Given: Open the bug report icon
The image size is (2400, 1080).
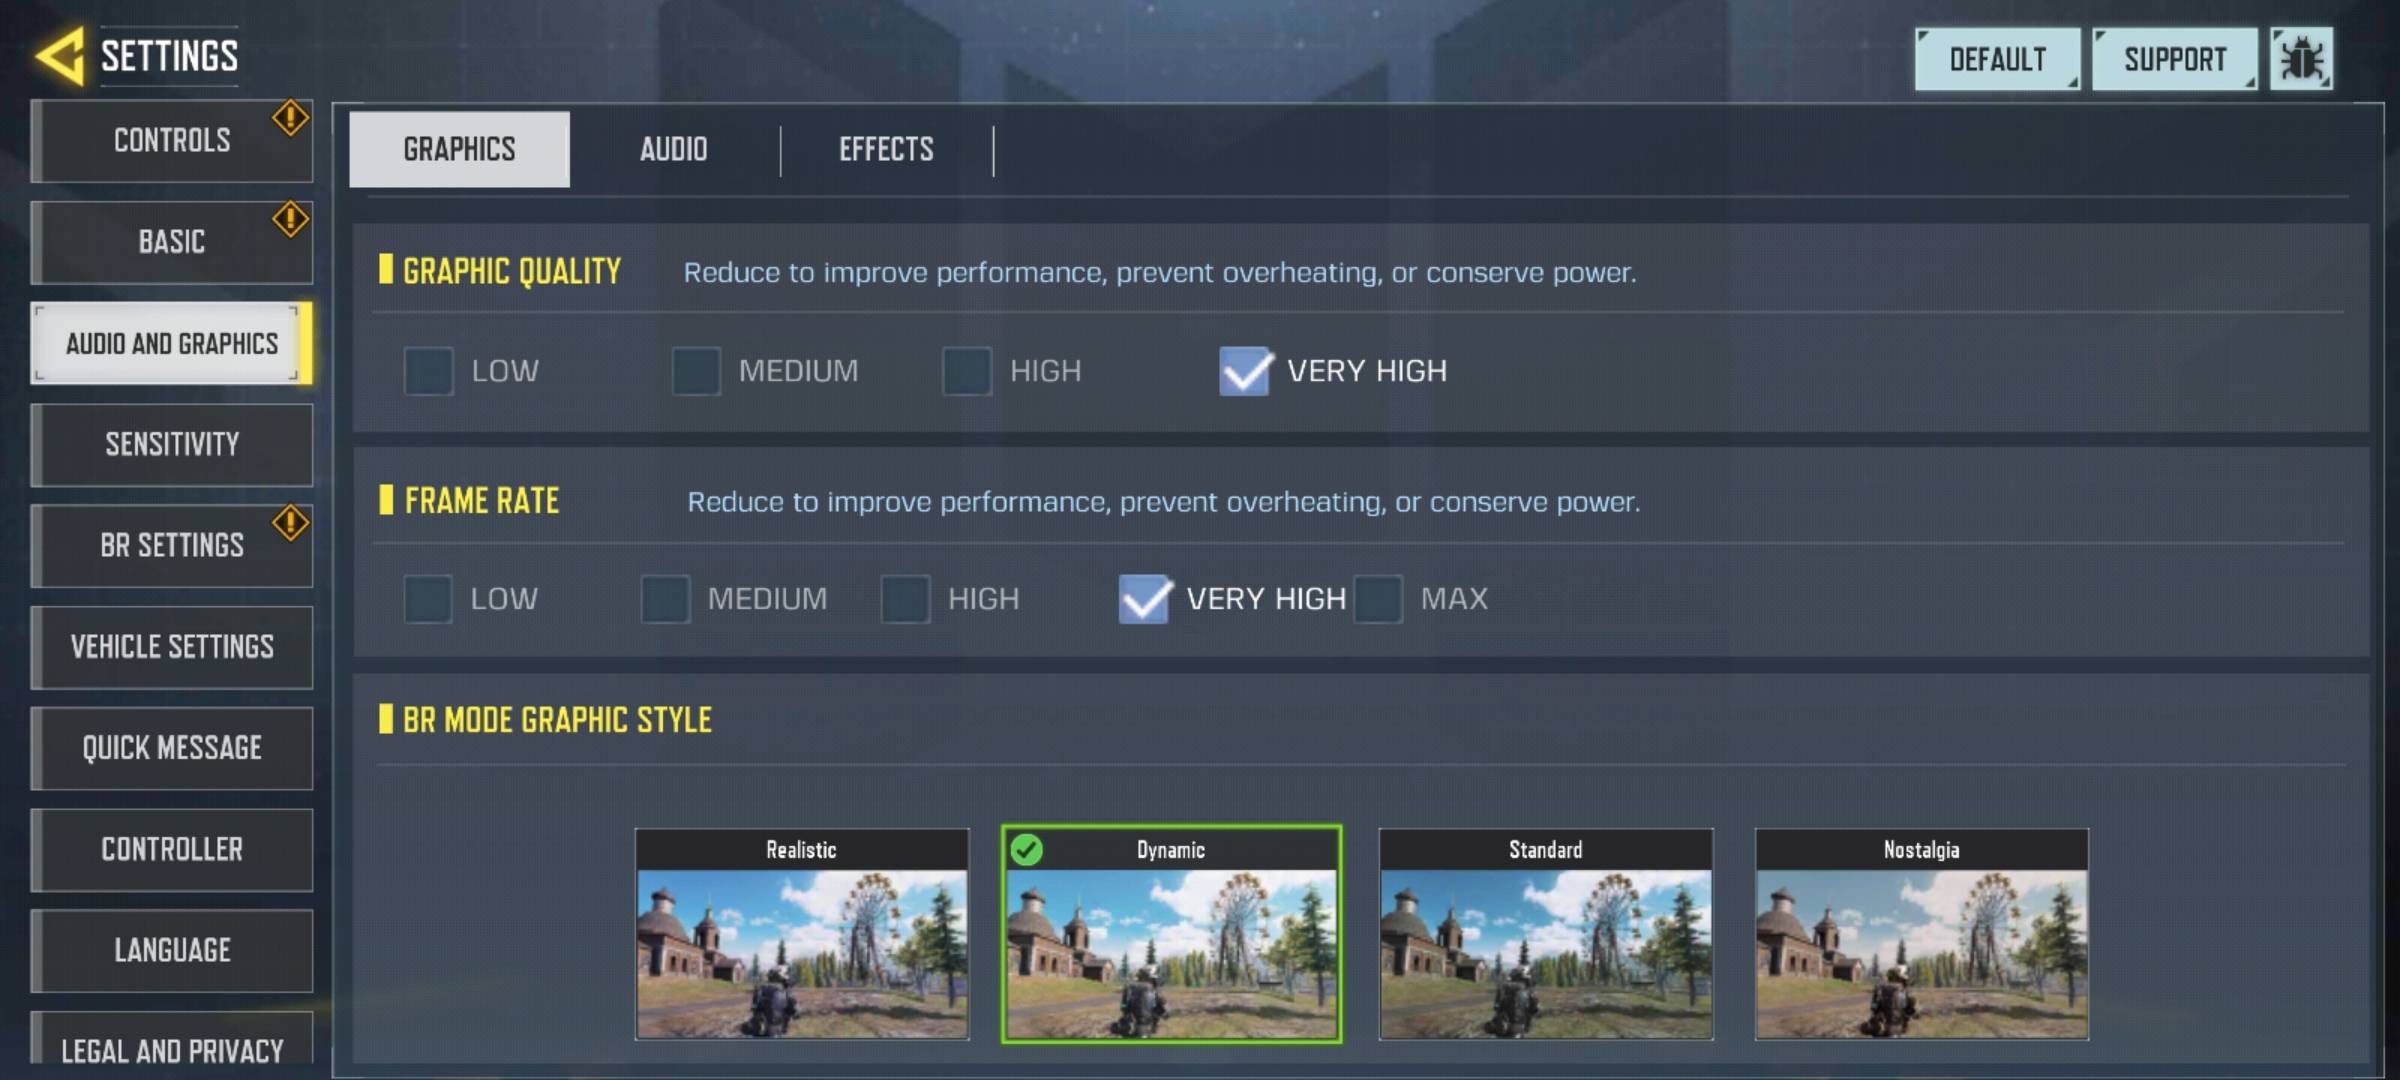Looking at the screenshot, I should 2301,60.
